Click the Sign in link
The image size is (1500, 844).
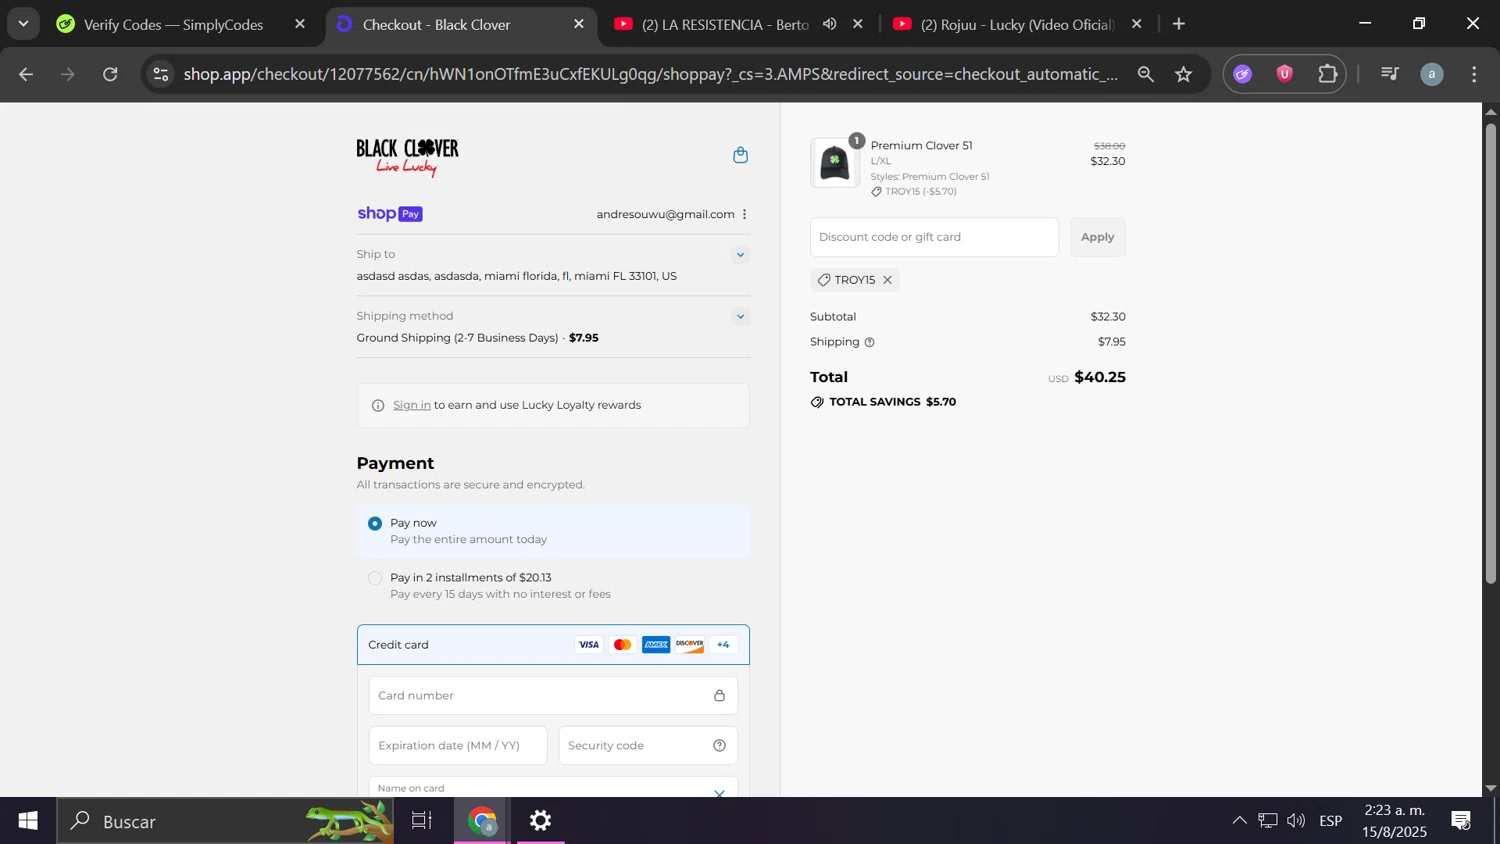[412, 406]
